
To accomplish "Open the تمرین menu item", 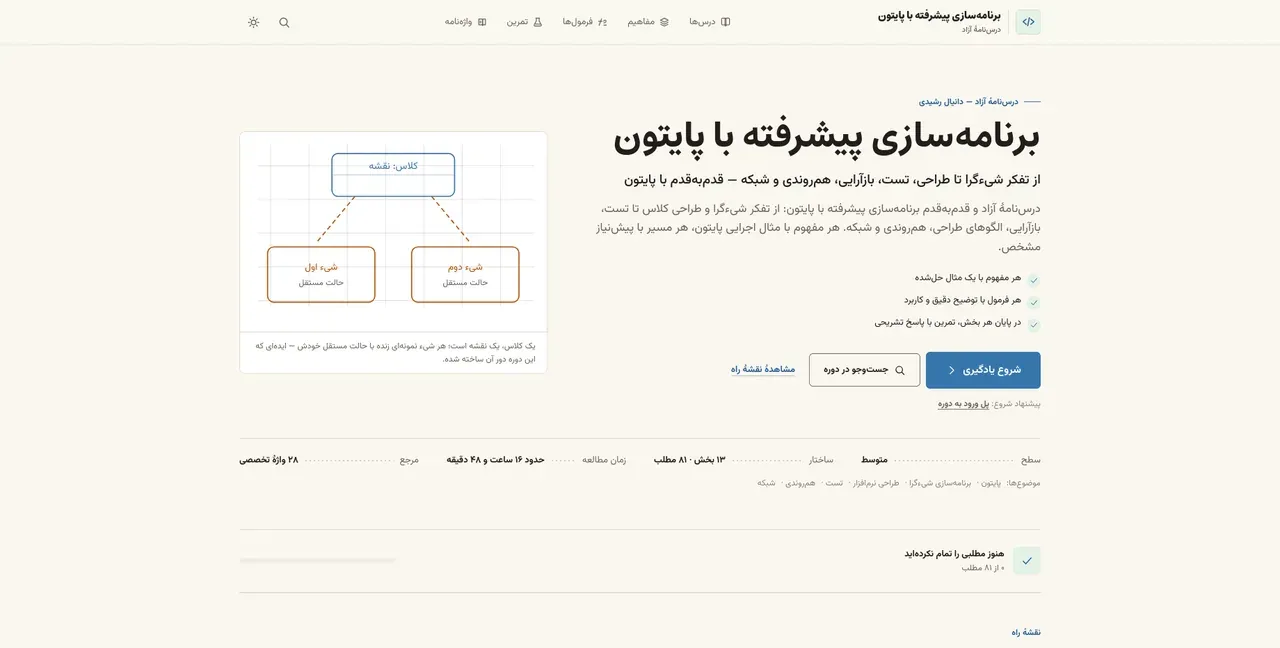I will pyautogui.click(x=524, y=22).
